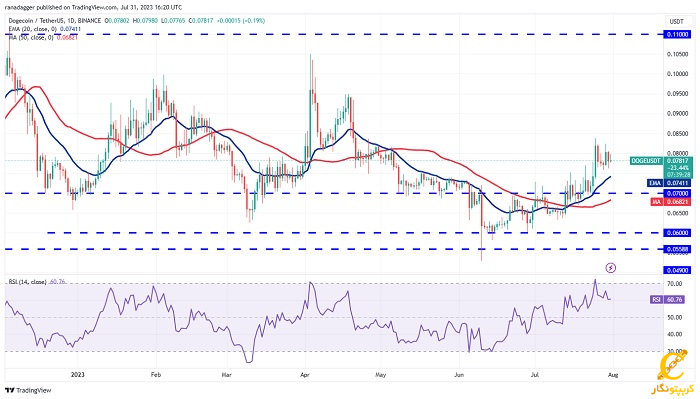Click the 2023 label on time axis

click(78, 375)
